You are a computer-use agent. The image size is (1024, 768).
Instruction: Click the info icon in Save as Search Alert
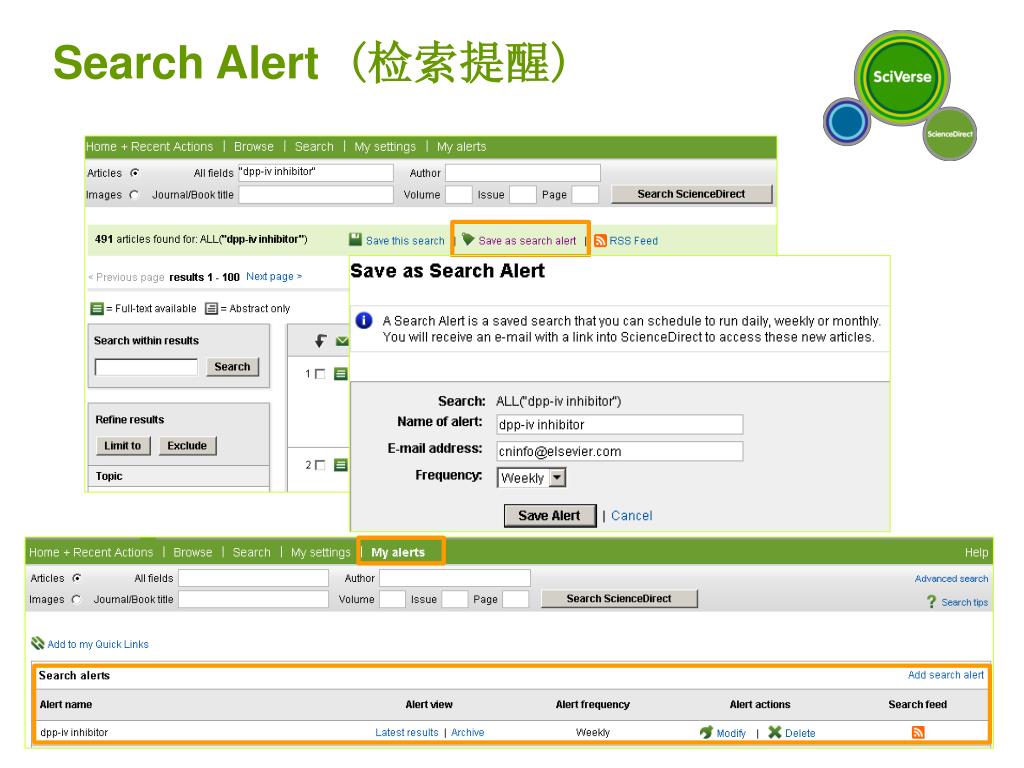(364, 321)
